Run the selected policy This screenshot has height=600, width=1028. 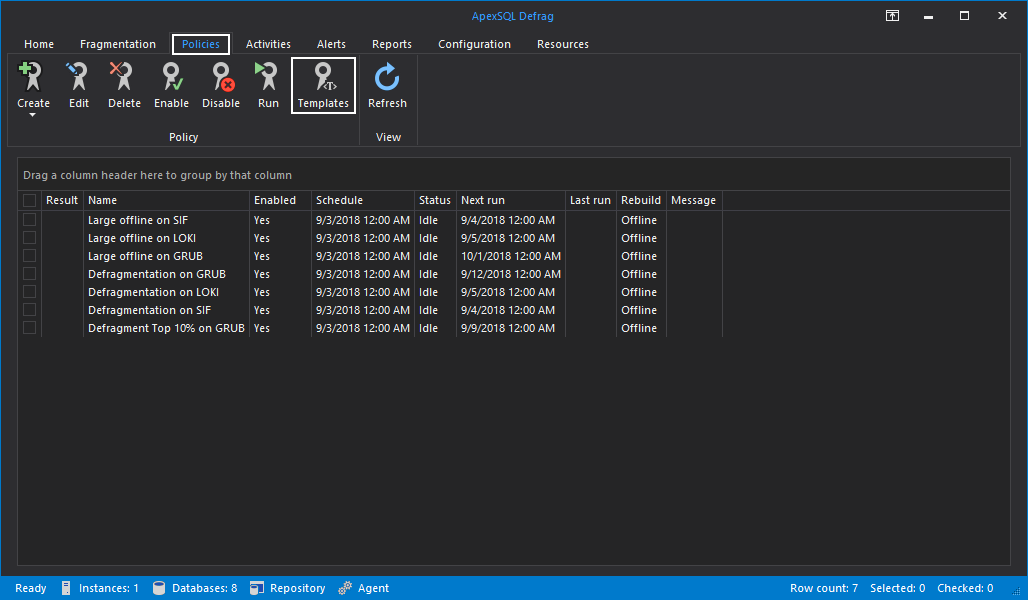pos(268,84)
